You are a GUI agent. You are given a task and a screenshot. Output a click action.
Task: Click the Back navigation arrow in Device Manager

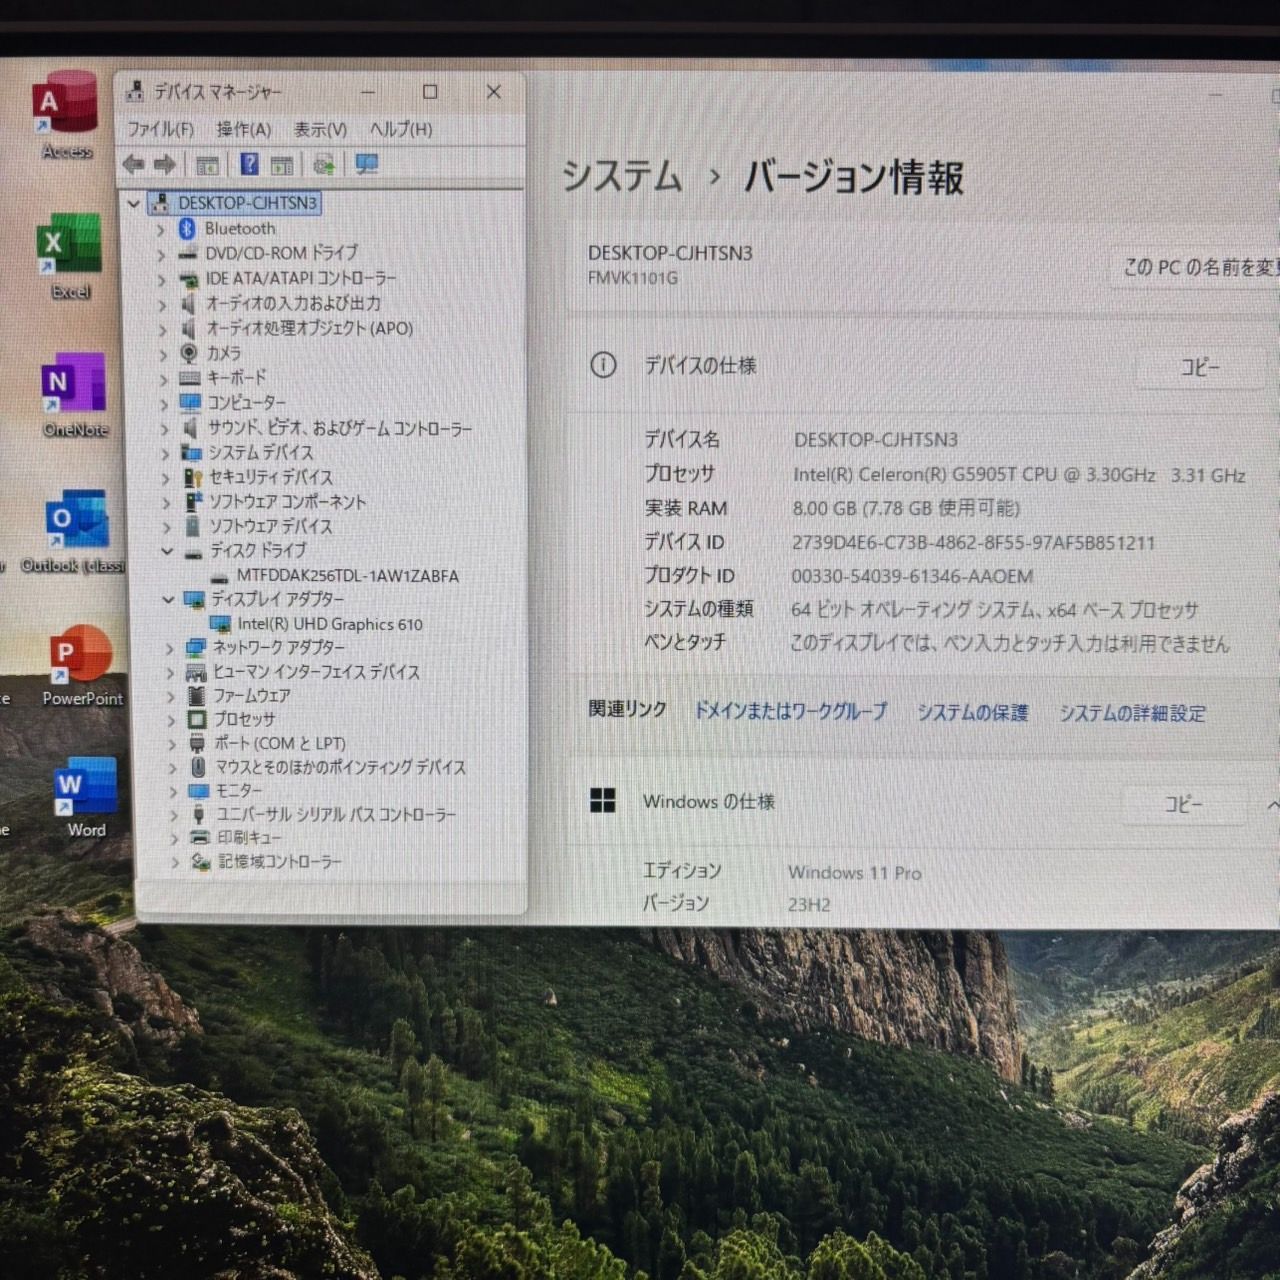click(x=135, y=164)
